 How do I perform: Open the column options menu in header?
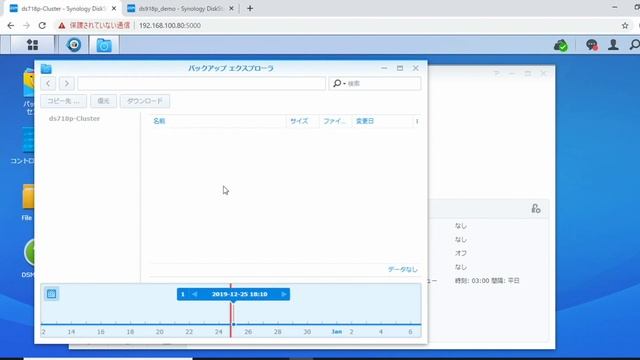click(x=417, y=121)
